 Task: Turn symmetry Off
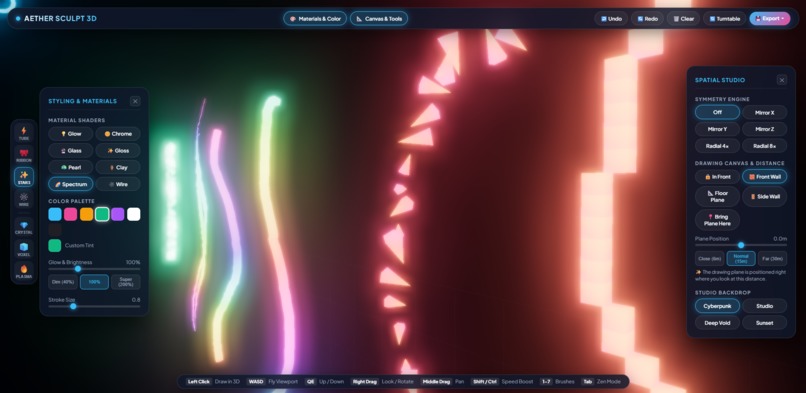coord(718,113)
